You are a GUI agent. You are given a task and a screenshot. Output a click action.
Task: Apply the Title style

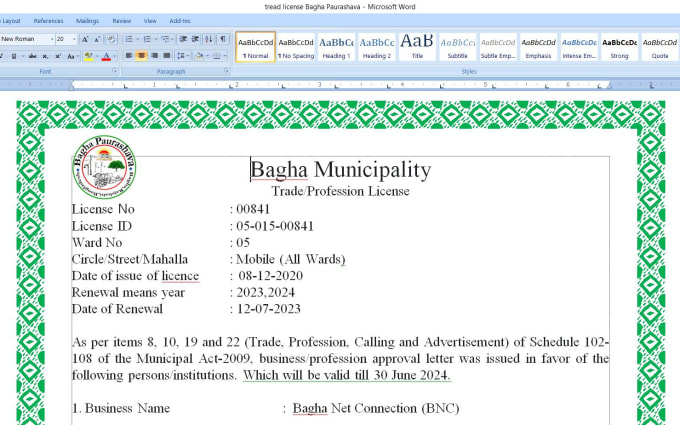point(417,47)
